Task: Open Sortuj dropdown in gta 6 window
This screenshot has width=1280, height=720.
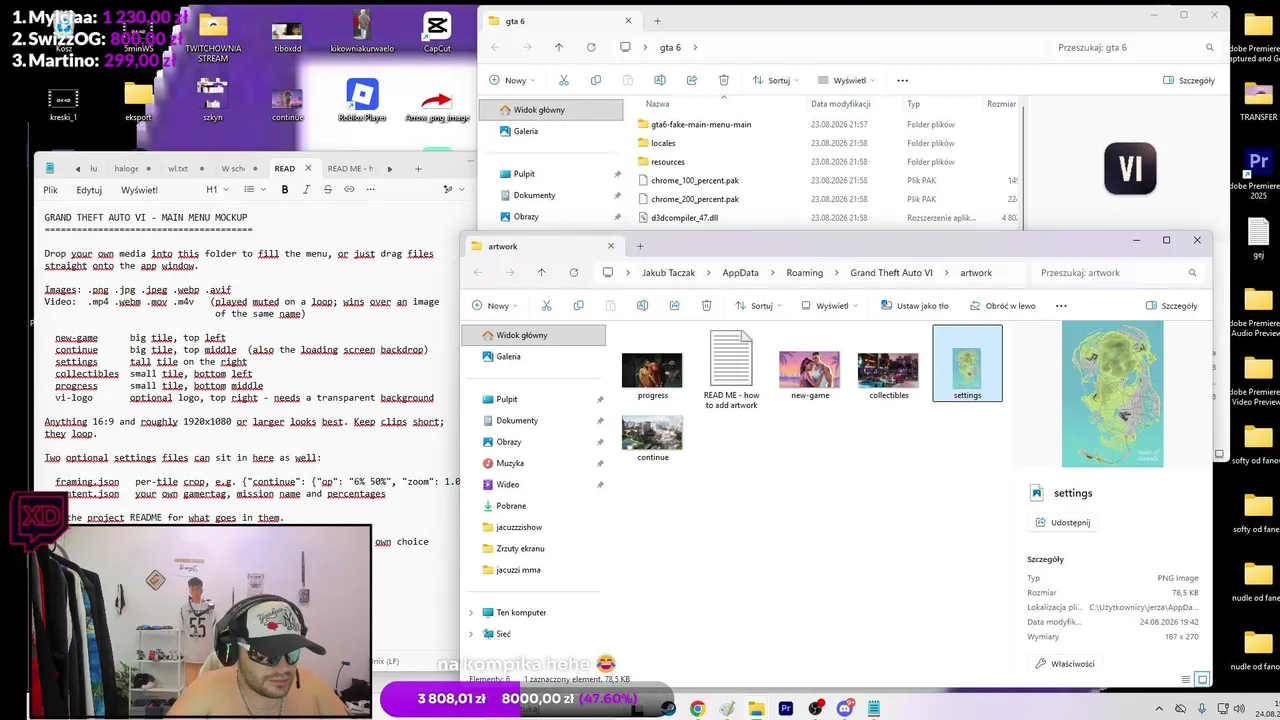Action: point(776,80)
